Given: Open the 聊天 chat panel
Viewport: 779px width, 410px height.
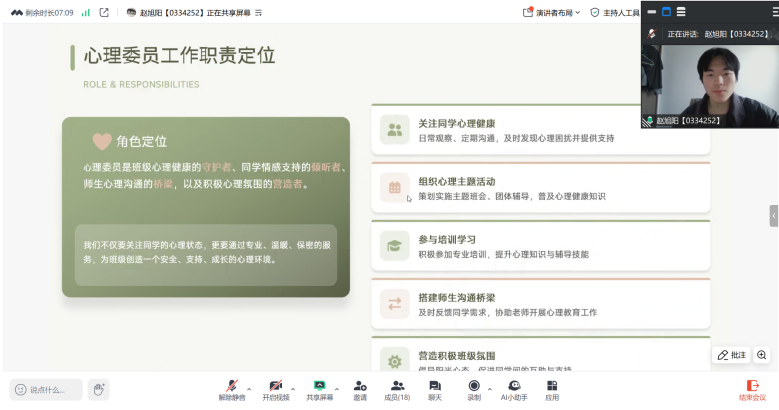Looking at the screenshot, I should click(435, 387).
